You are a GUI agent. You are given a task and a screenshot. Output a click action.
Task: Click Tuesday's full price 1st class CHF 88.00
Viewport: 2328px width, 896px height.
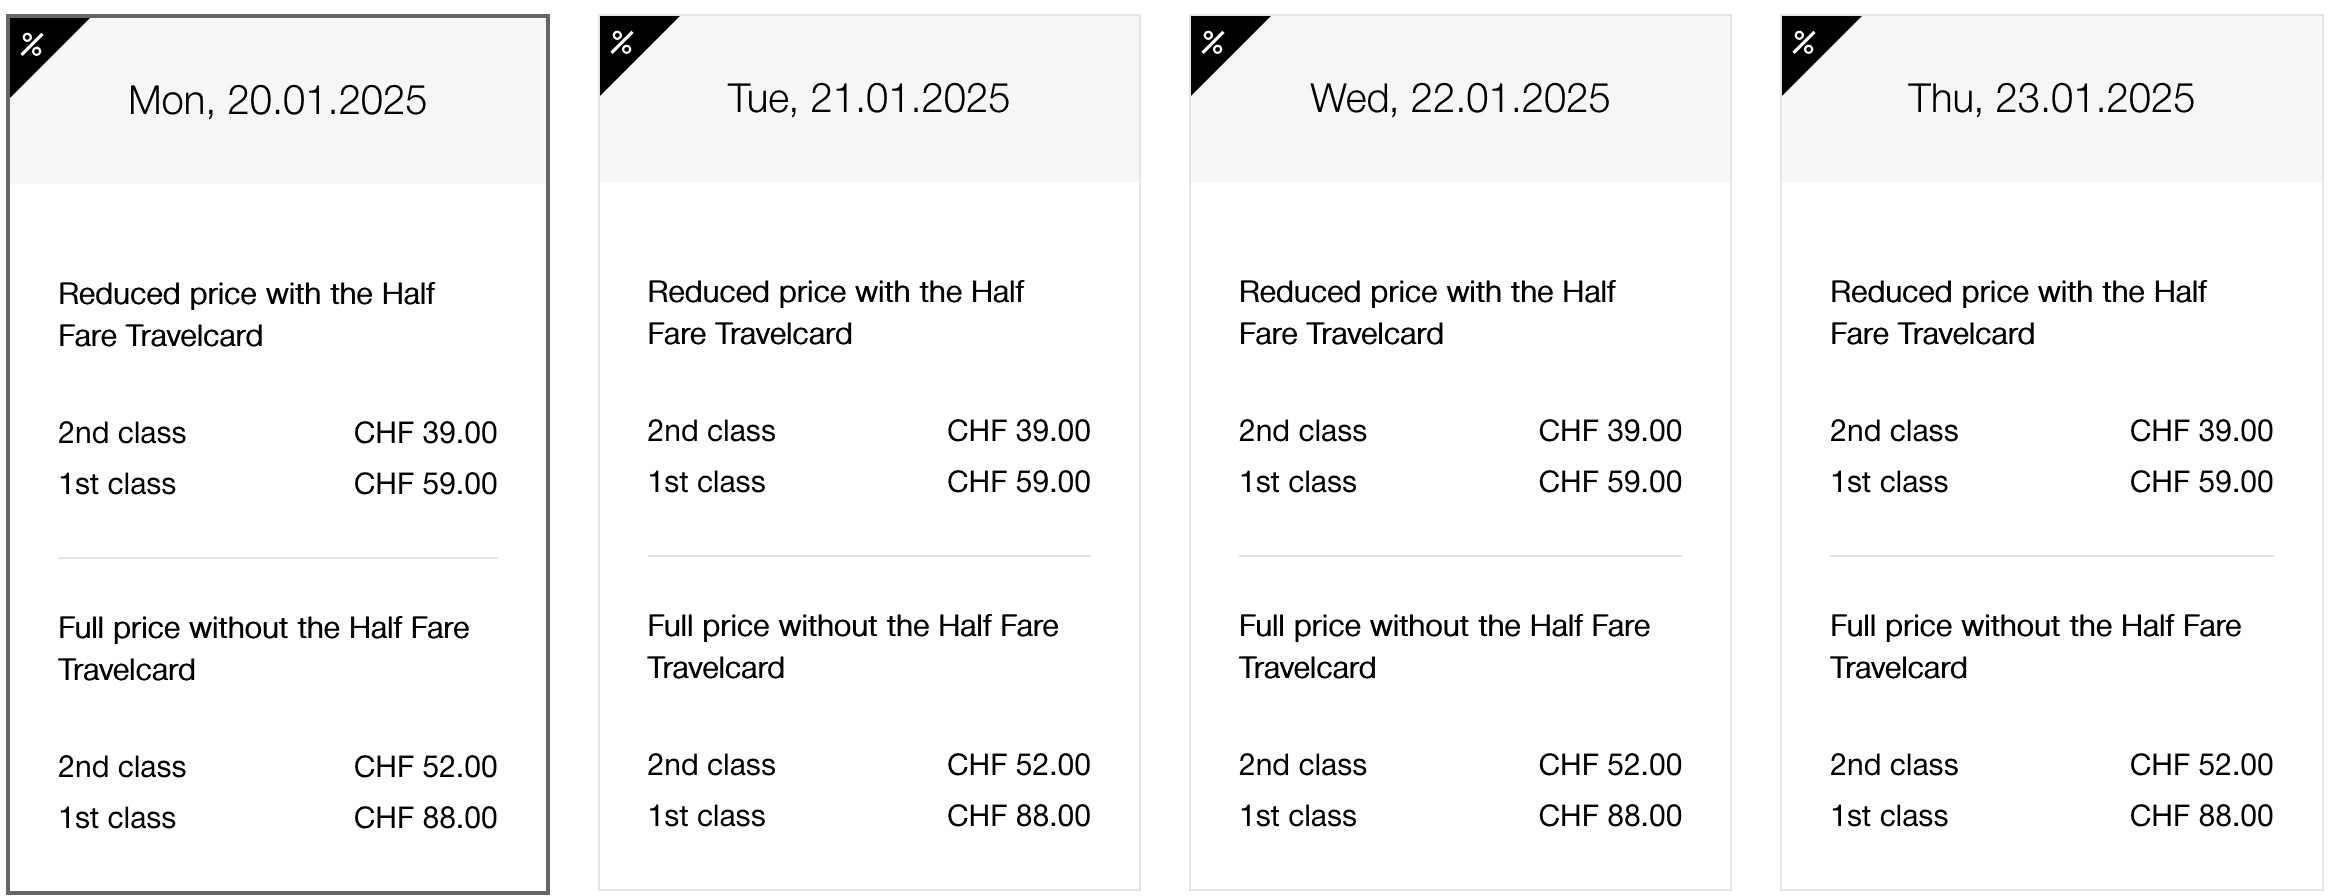(1018, 816)
